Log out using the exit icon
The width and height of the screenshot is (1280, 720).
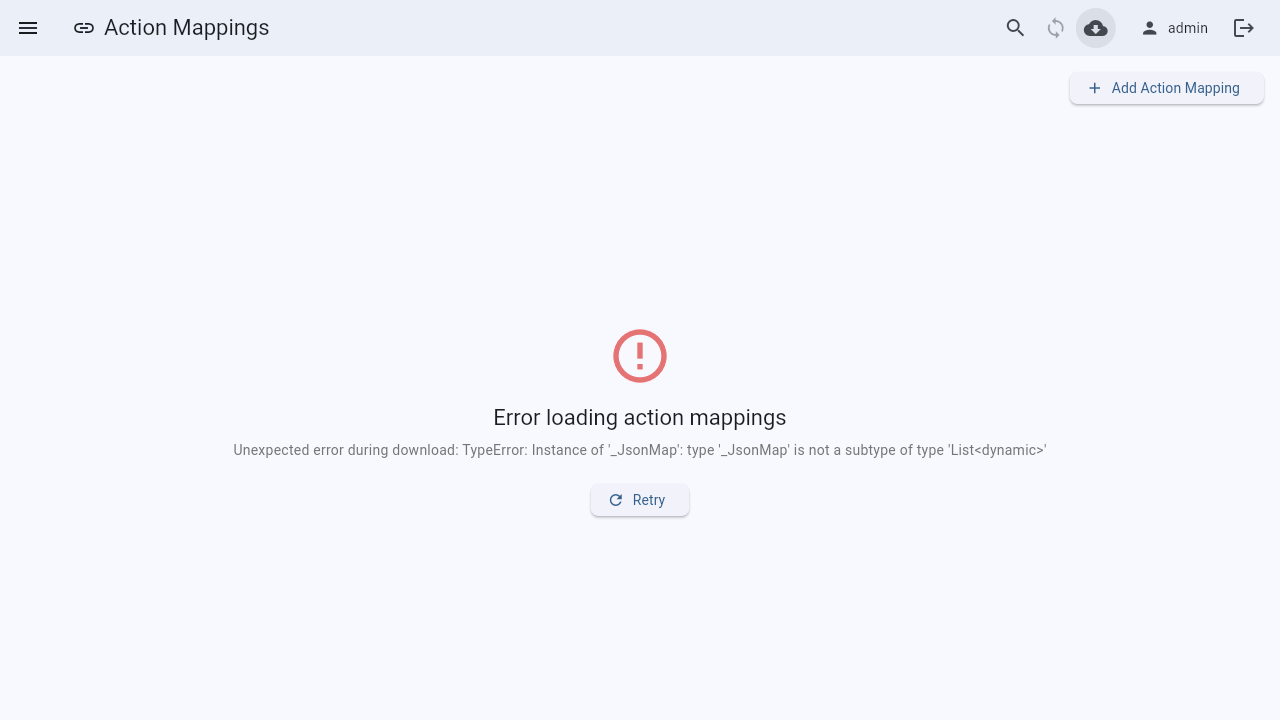[x=1244, y=28]
